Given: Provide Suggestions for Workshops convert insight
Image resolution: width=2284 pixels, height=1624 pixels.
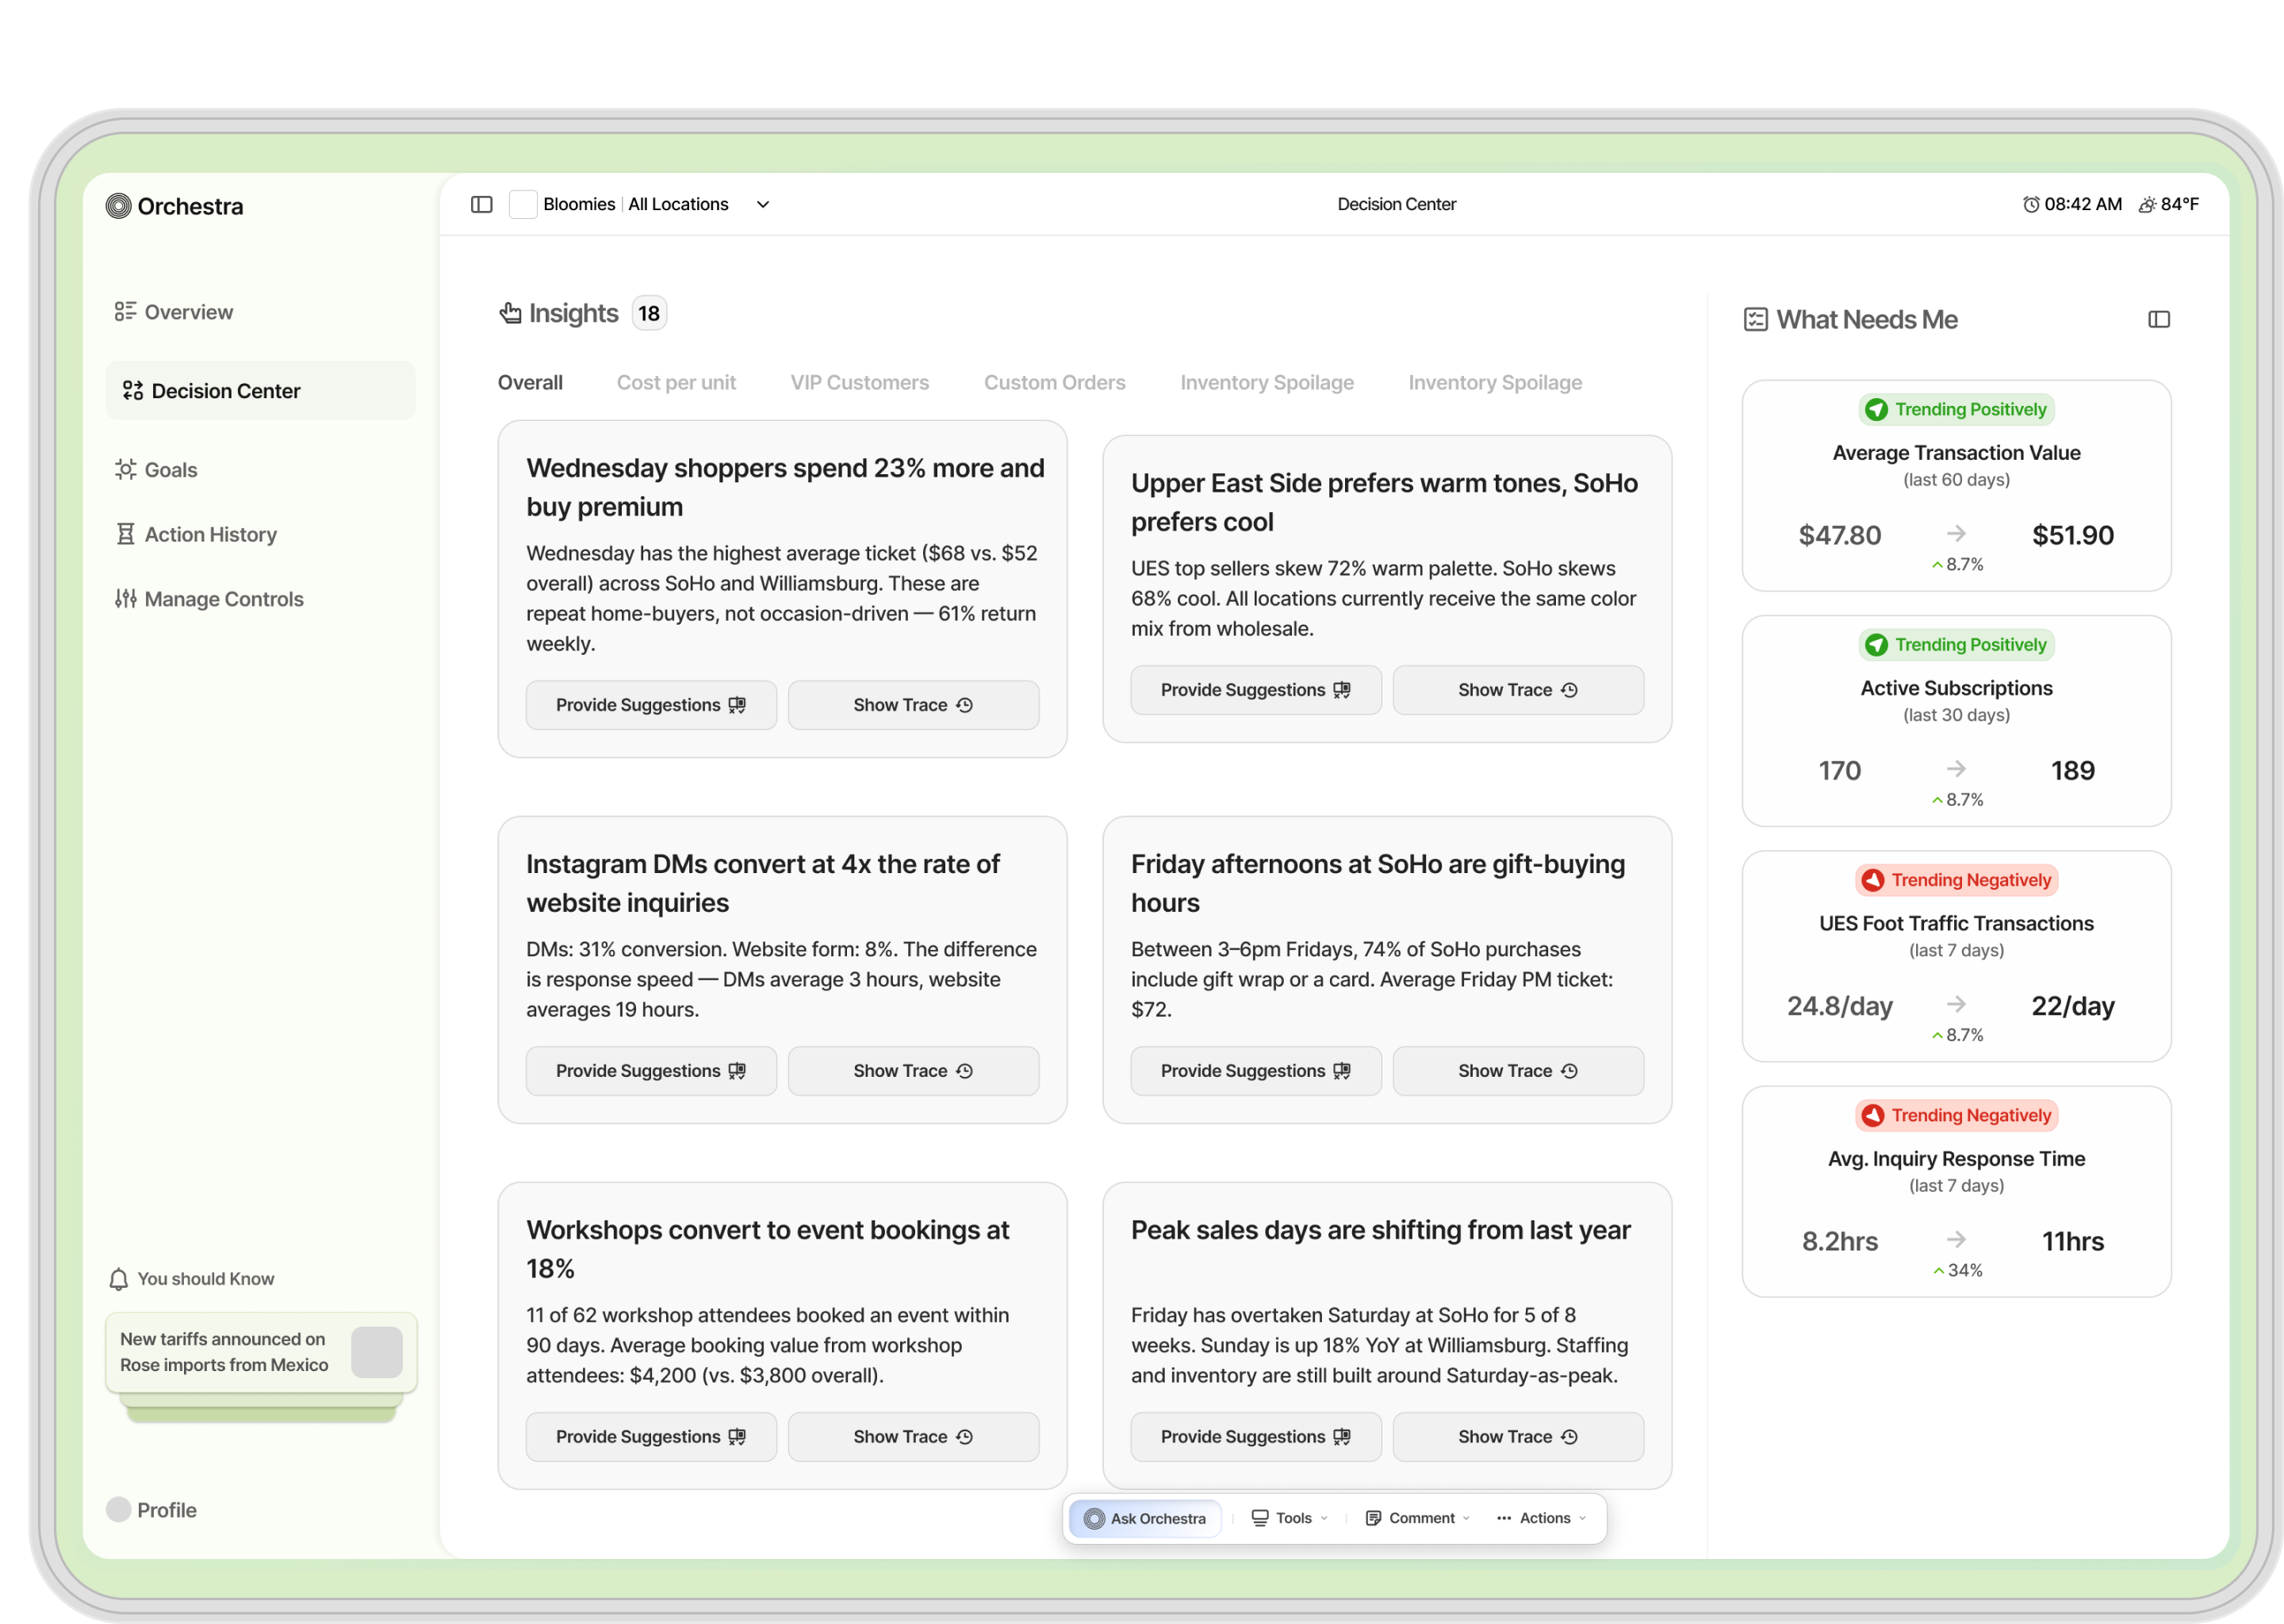Looking at the screenshot, I should (651, 1436).
